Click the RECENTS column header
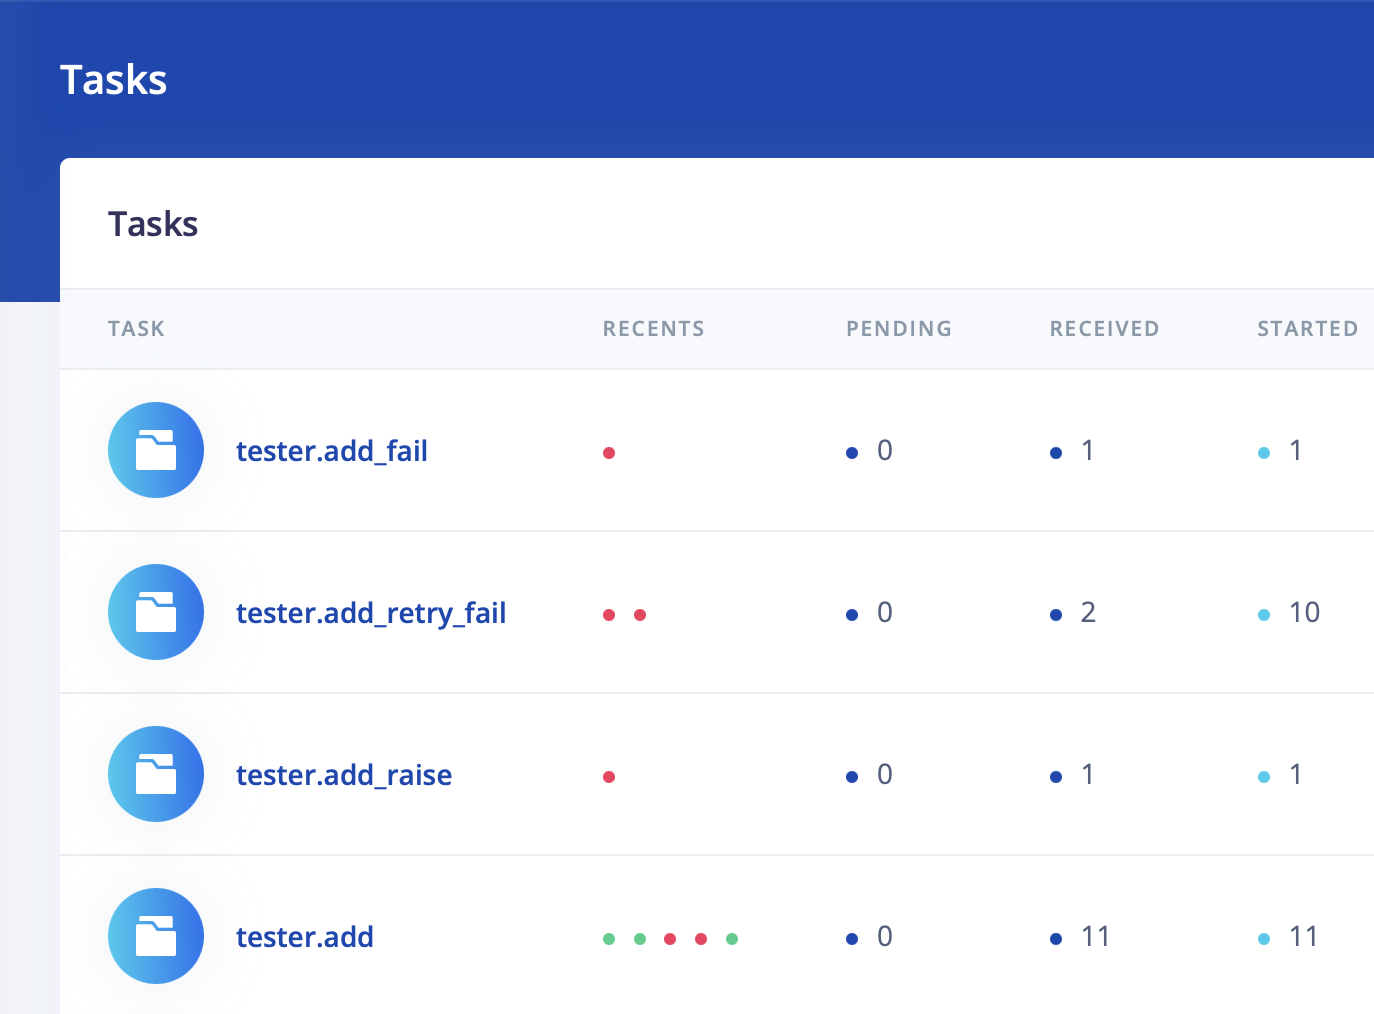 tap(653, 329)
